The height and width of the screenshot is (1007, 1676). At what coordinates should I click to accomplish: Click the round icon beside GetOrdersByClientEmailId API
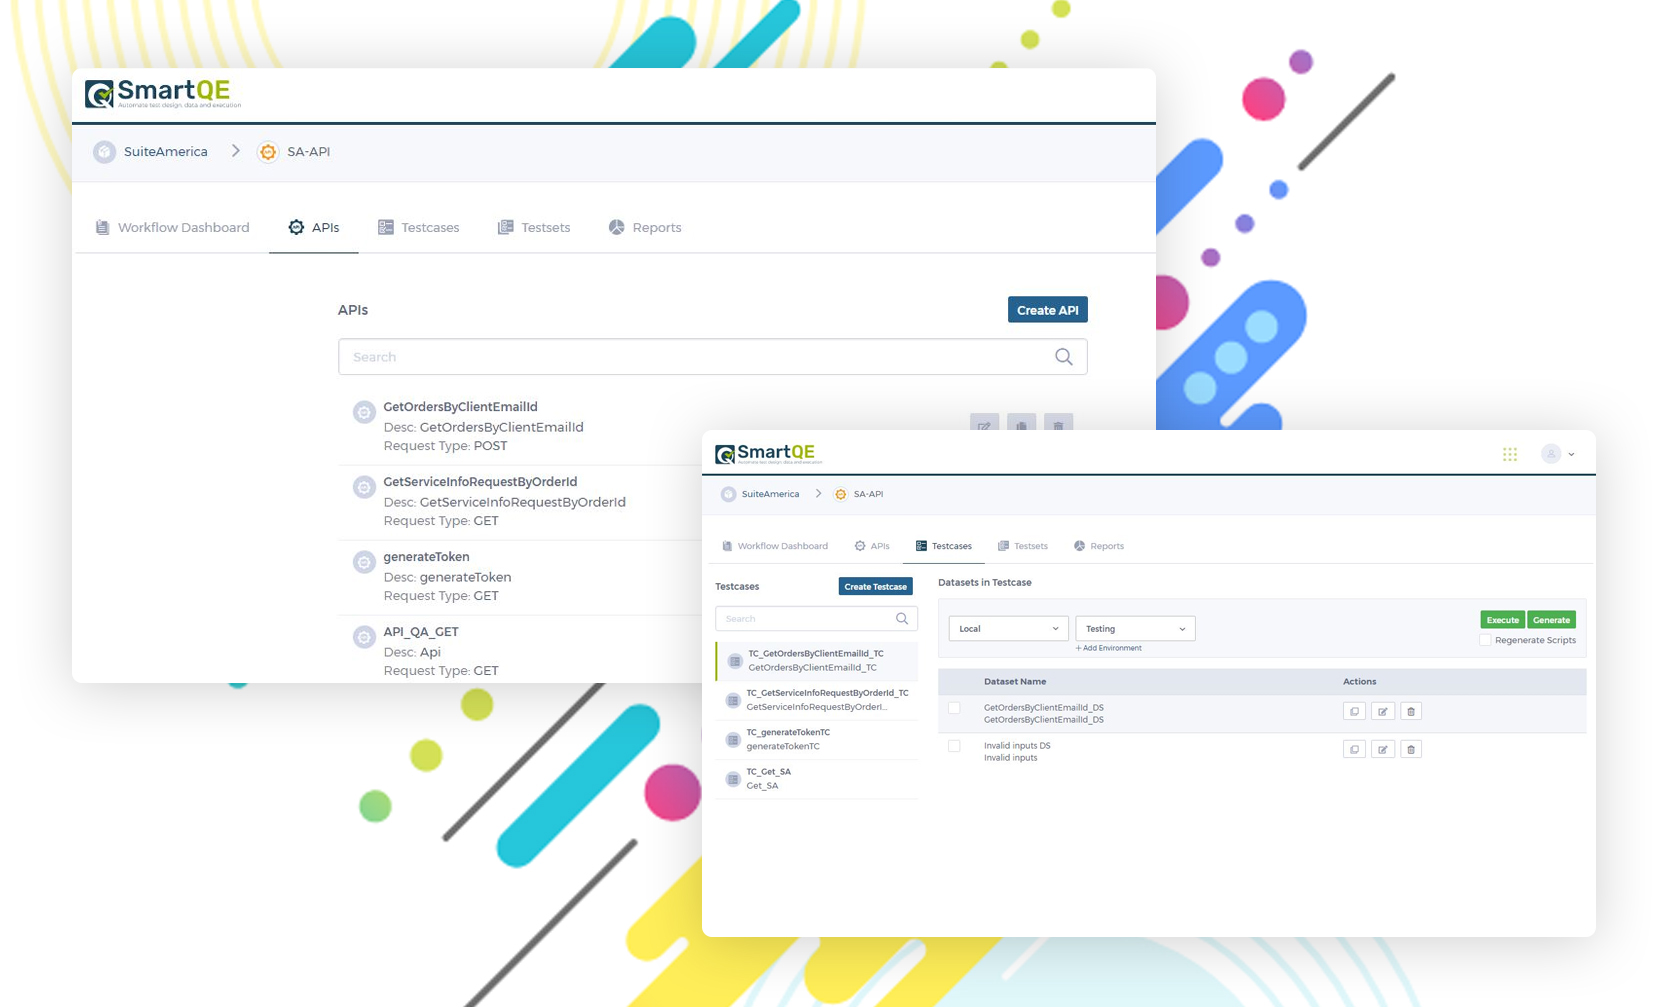[x=364, y=412]
